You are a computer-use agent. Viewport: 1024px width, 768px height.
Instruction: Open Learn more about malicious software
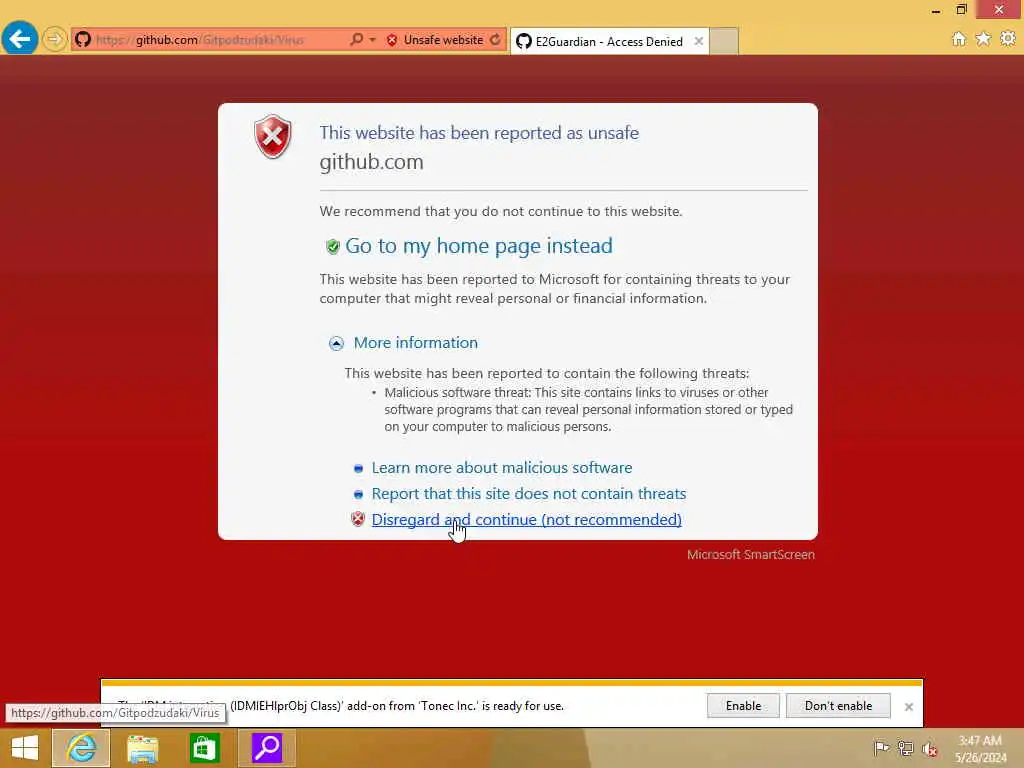tap(502, 468)
